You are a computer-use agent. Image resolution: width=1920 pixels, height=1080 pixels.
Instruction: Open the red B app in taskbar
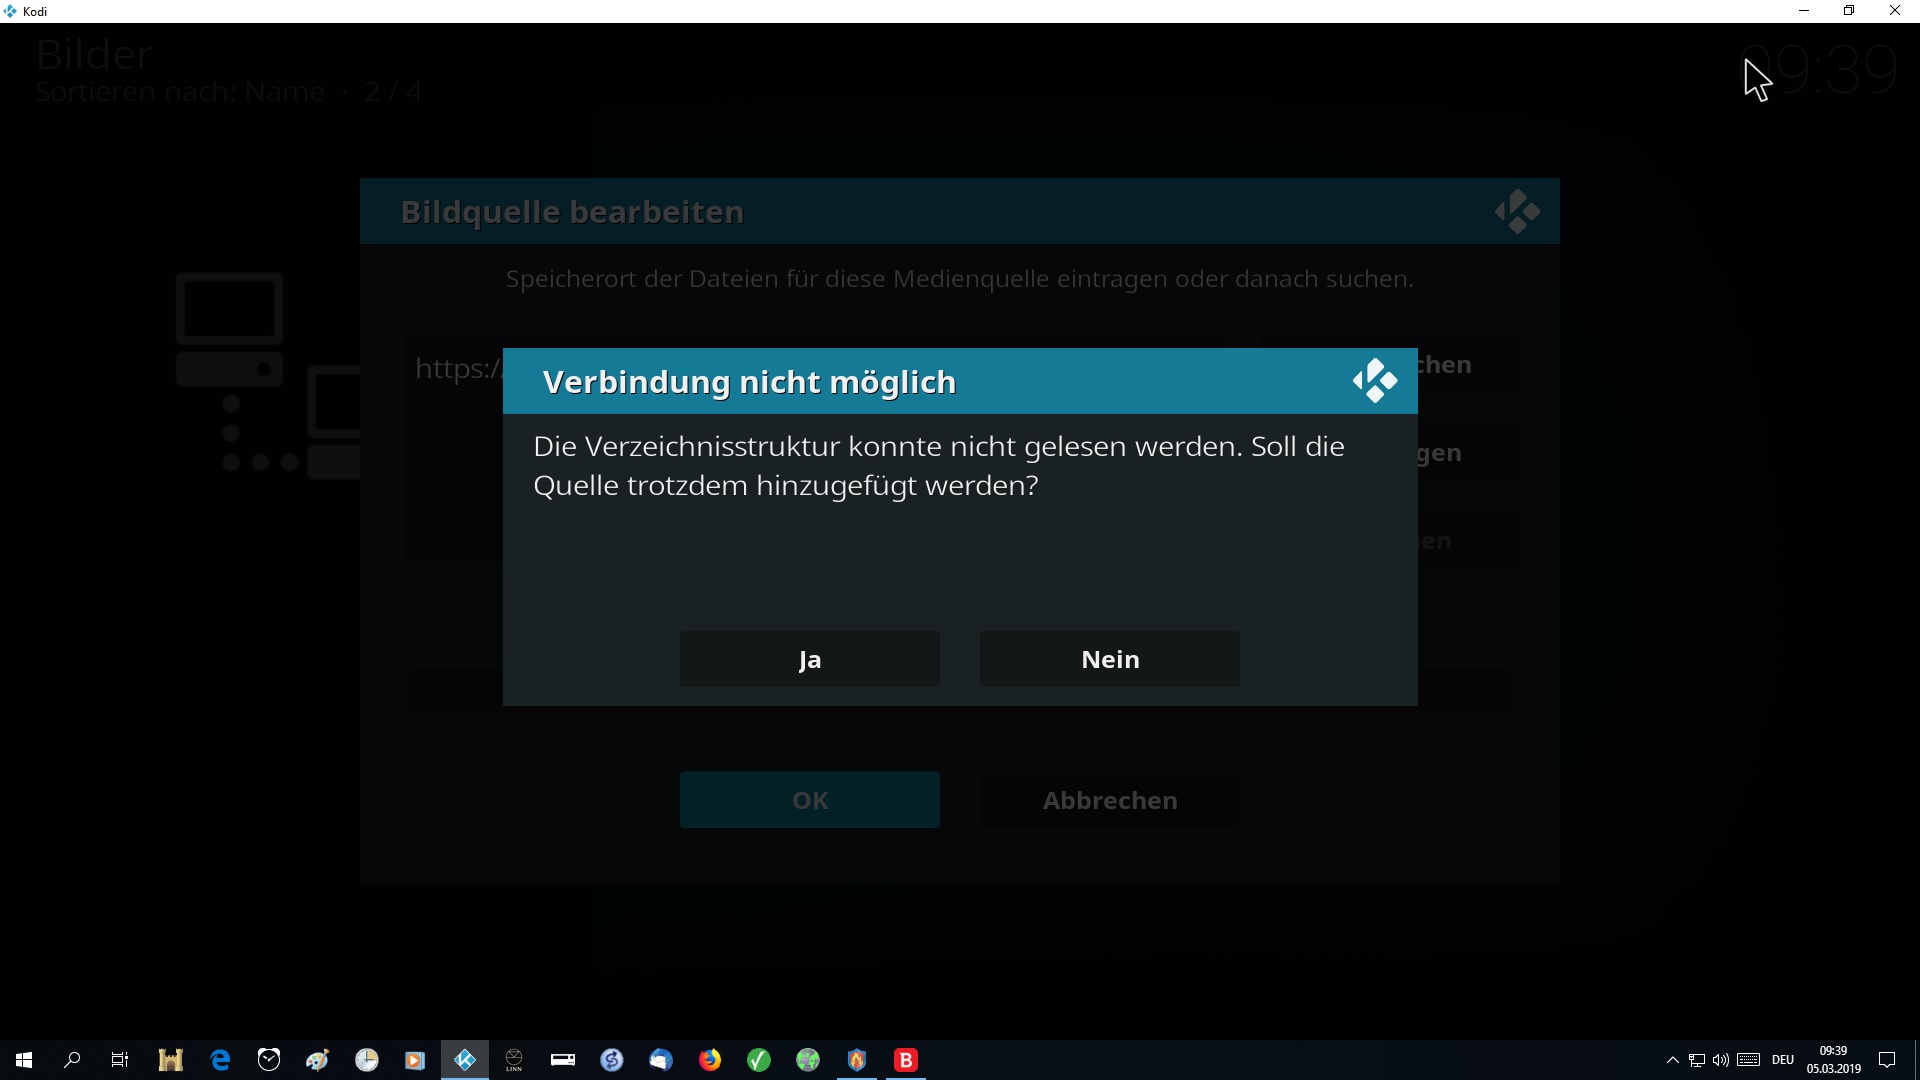906,1060
